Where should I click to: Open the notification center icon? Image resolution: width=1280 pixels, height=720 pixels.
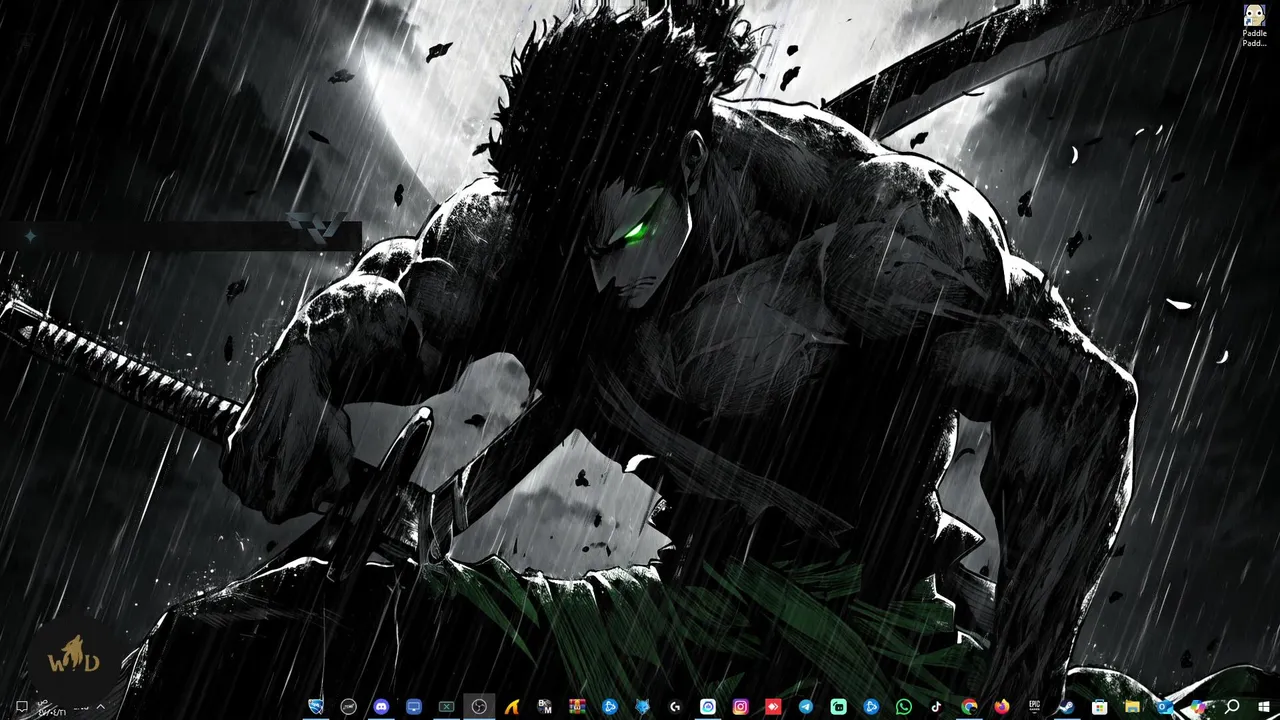point(21,707)
